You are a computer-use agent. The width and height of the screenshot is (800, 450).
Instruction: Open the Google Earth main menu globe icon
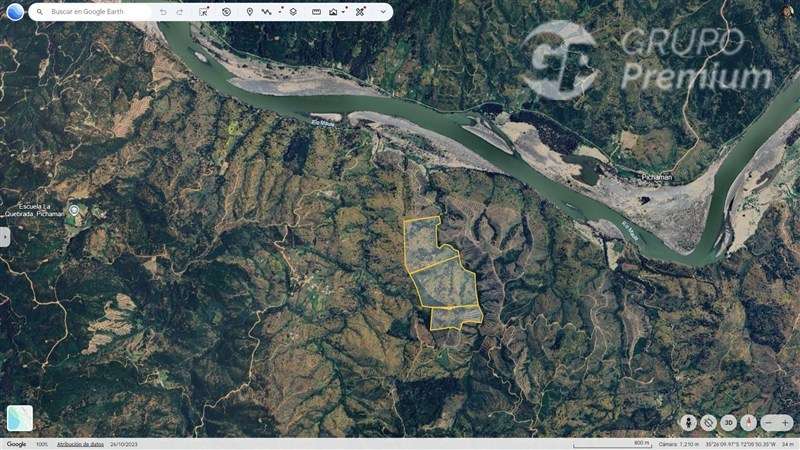pos(15,12)
